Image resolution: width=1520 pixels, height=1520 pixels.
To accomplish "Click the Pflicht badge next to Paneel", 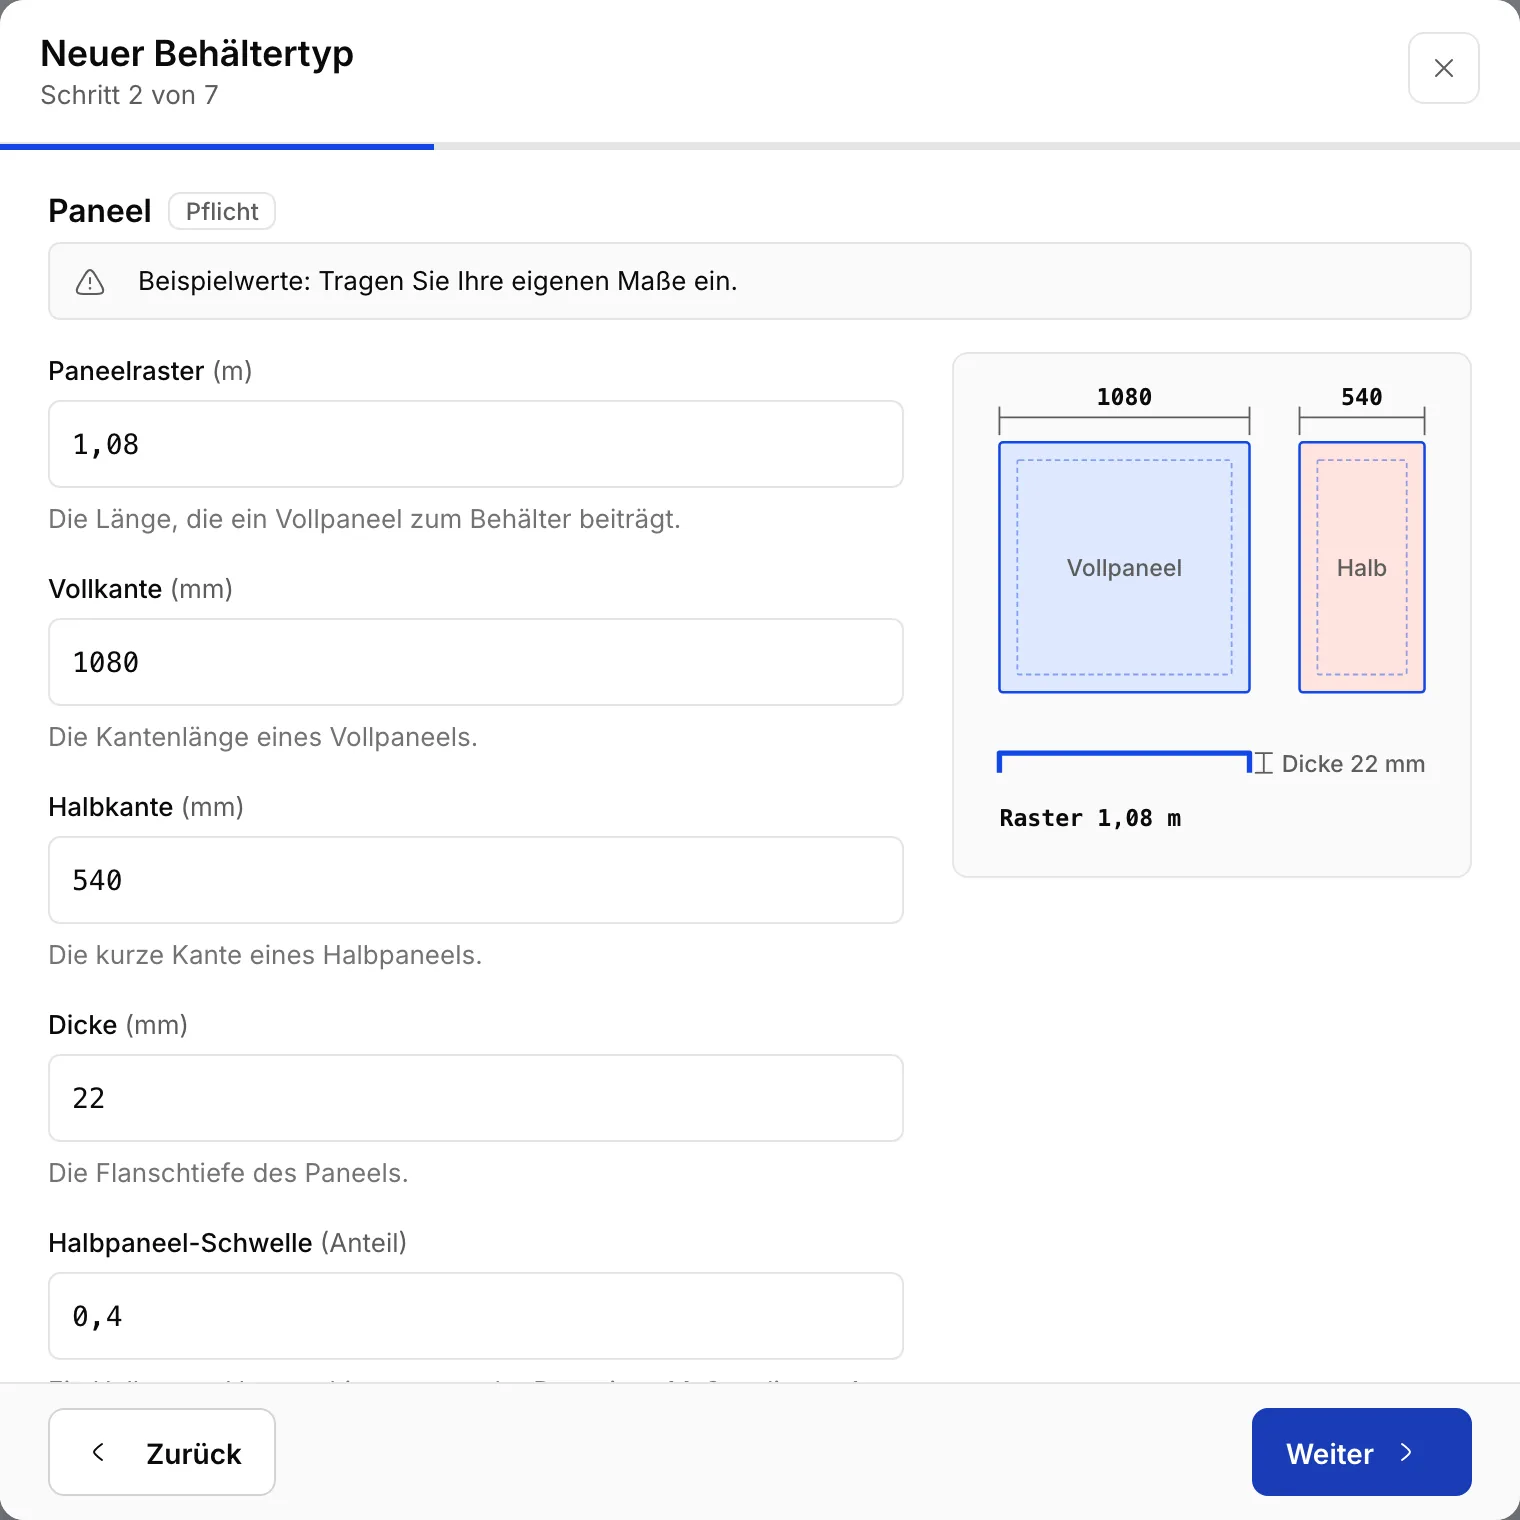I will pyautogui.click(x=222, y=211).
